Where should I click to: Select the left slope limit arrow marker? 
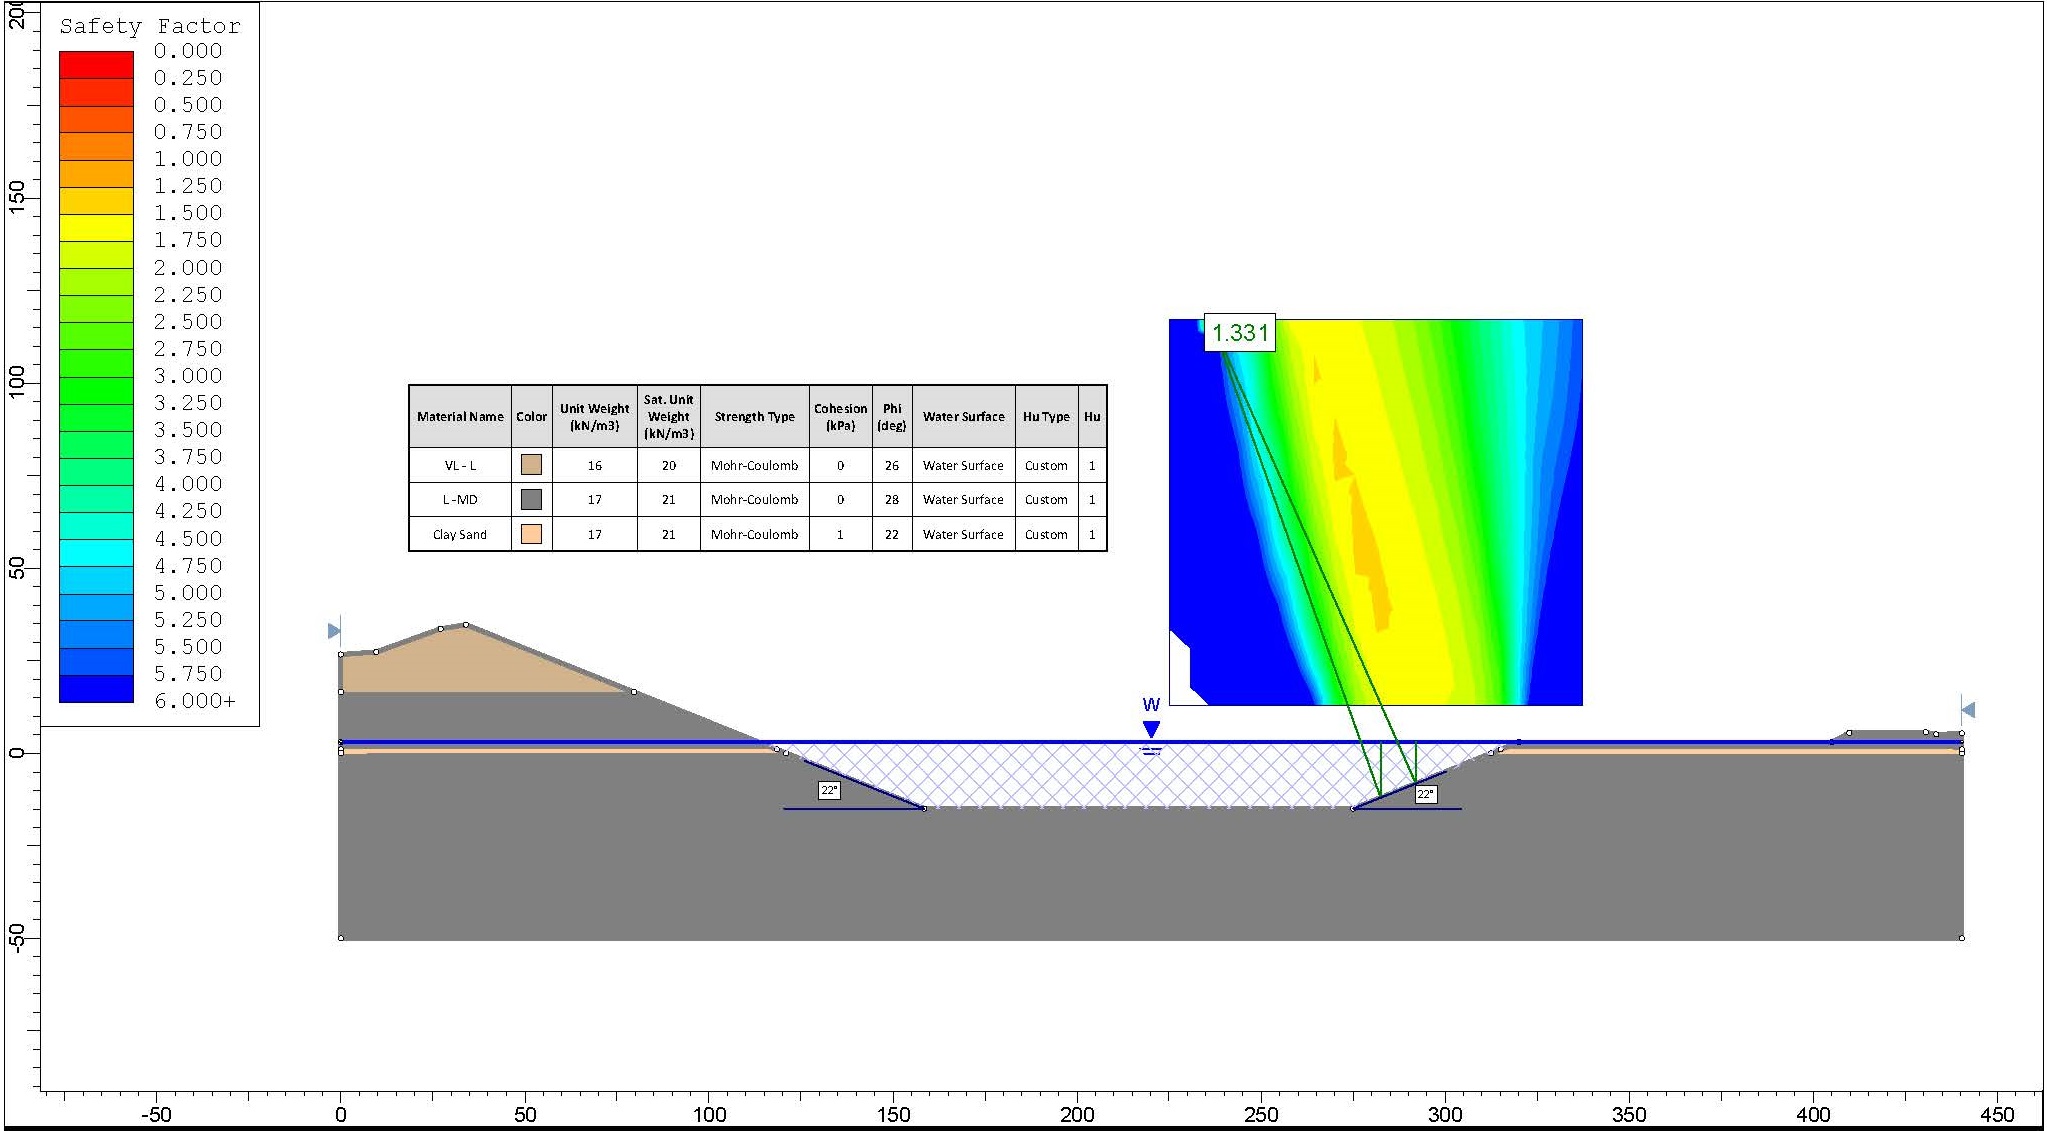pos(334,631)
